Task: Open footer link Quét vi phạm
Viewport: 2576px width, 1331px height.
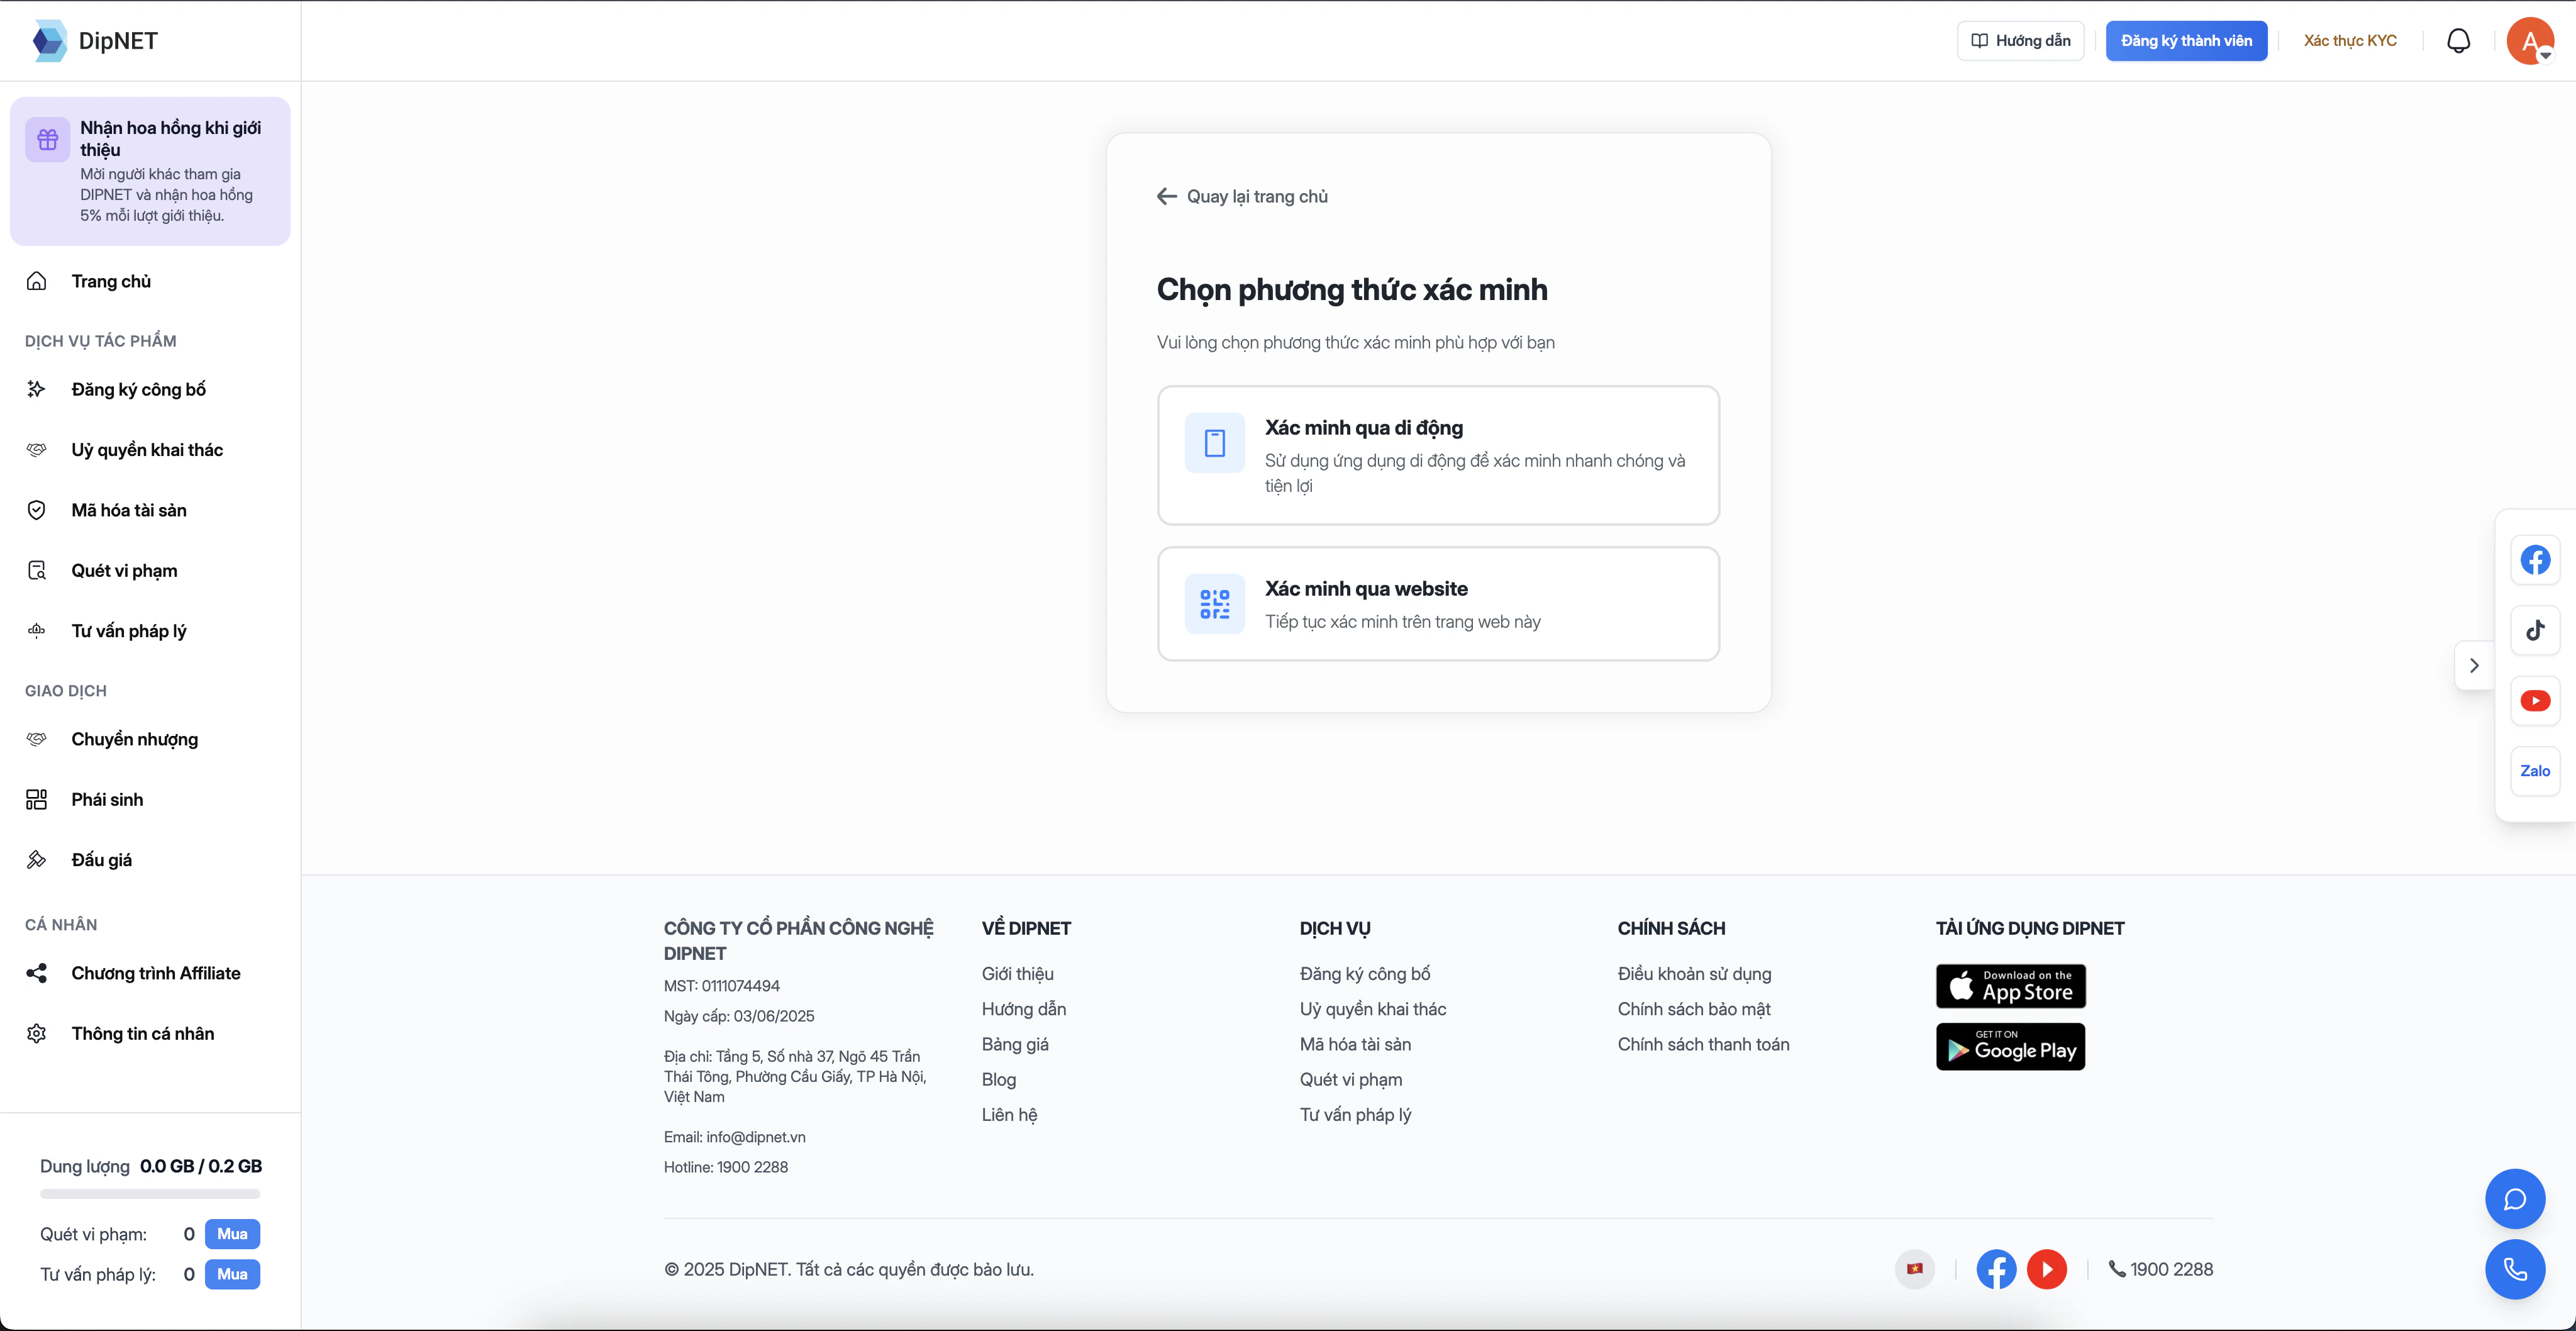Action: click(1351, 1080)
